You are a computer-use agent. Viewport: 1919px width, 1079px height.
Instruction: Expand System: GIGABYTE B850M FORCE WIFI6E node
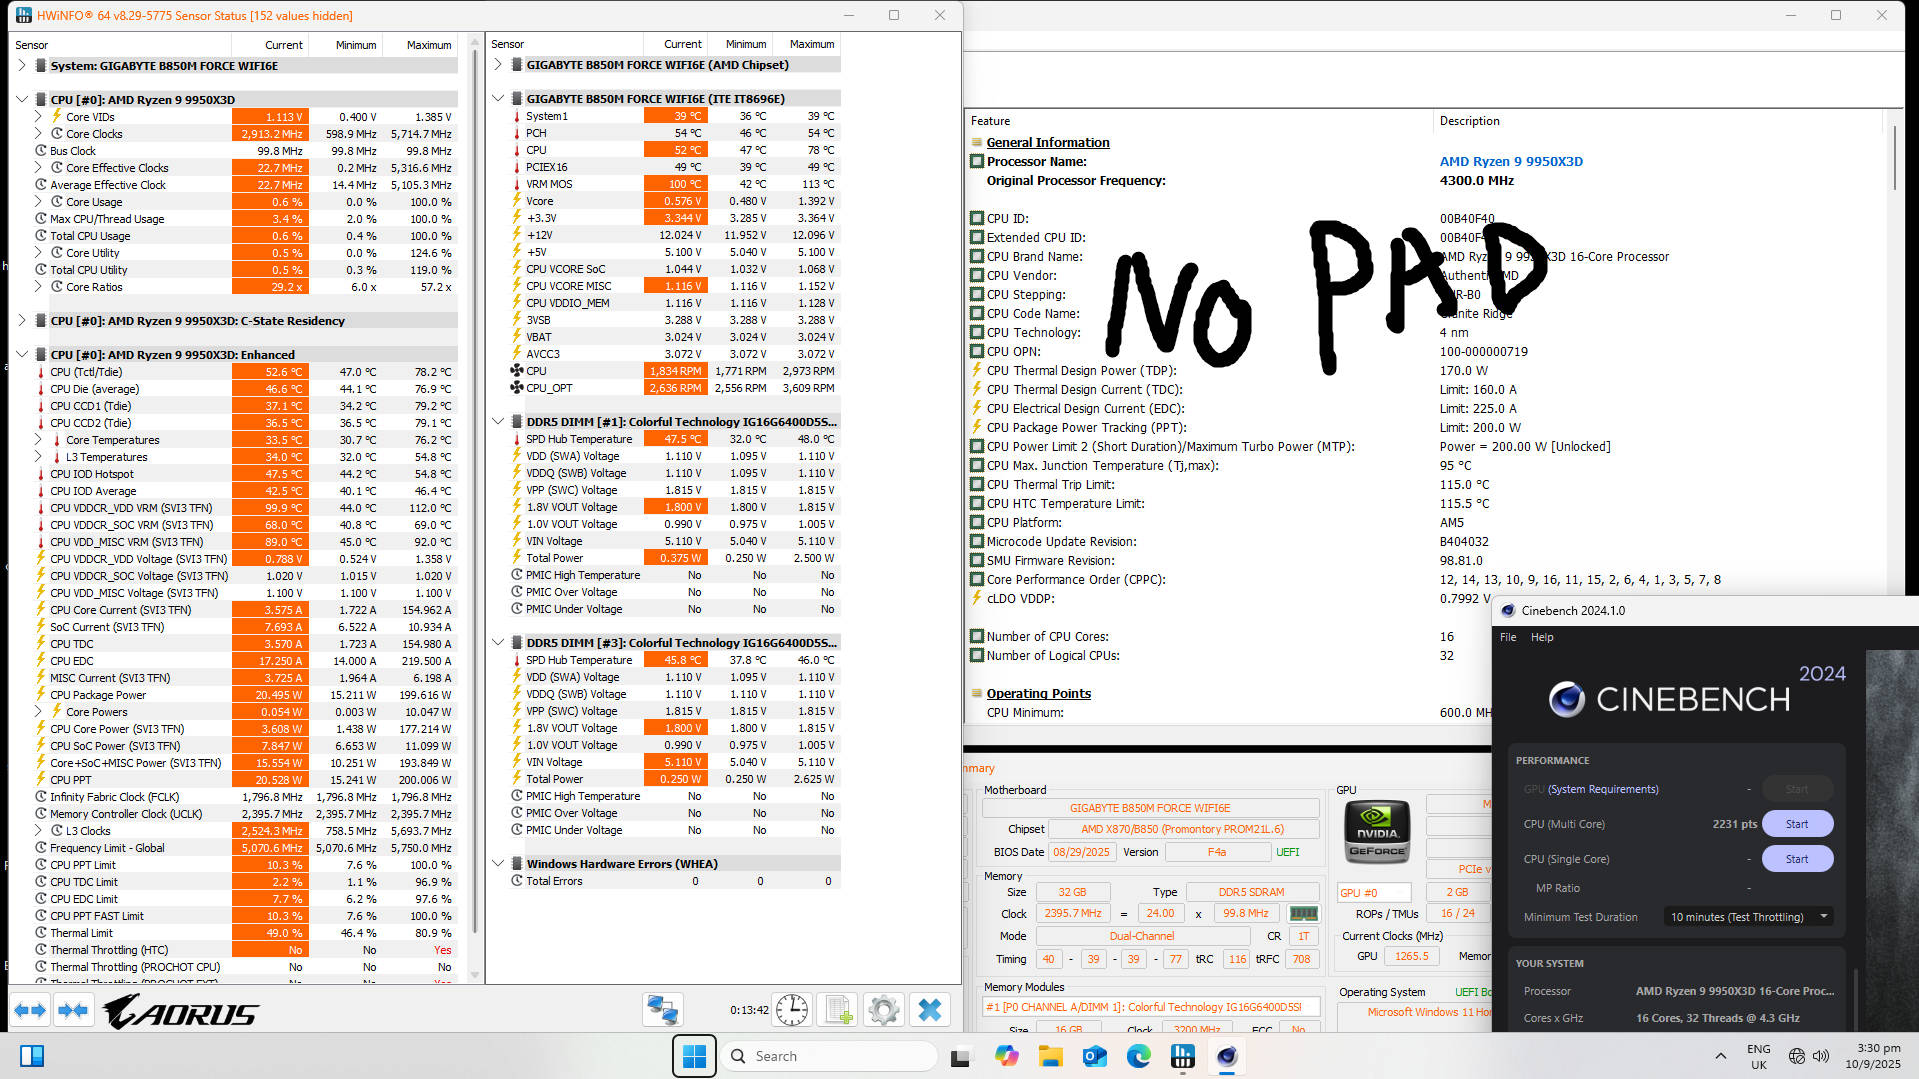22,65
